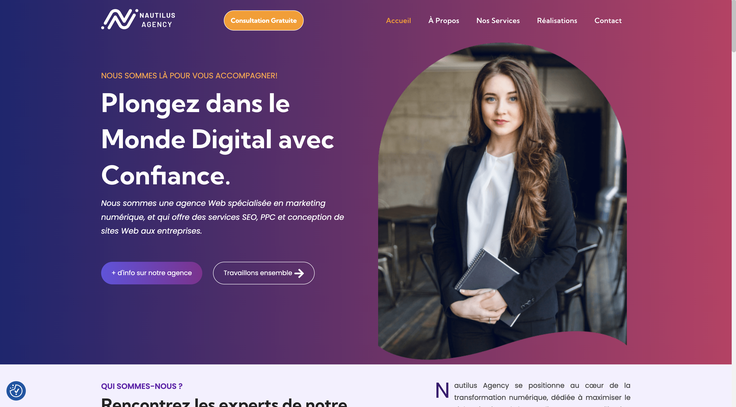
Task: Click the + d'info sur notre agence button
Action: click(x=152, y=273)
